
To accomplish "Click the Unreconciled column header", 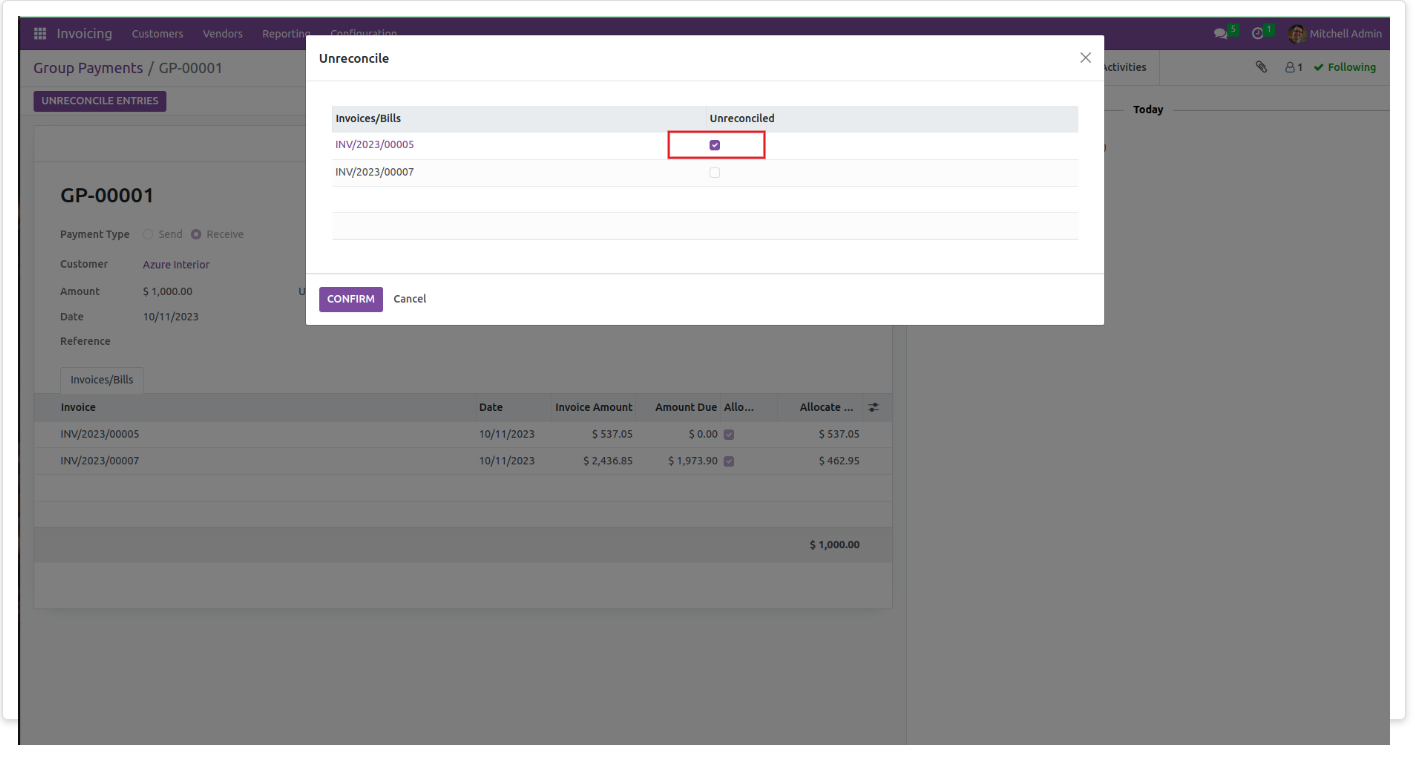I will pyautogui.click(x=742, y=118).
